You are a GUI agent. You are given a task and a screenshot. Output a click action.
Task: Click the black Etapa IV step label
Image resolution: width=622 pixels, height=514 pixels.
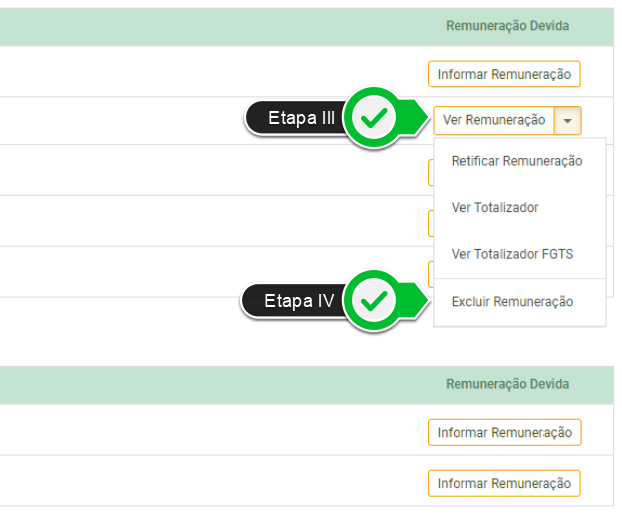pyautogui.click(x=298, y=300)
